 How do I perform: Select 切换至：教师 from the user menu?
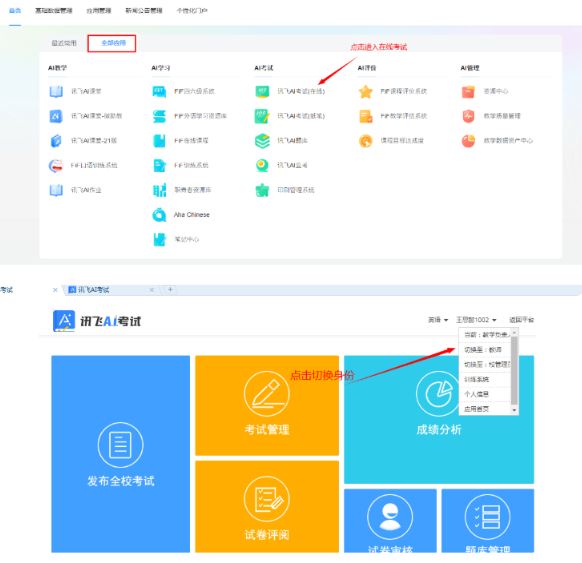tap(484, 350)
